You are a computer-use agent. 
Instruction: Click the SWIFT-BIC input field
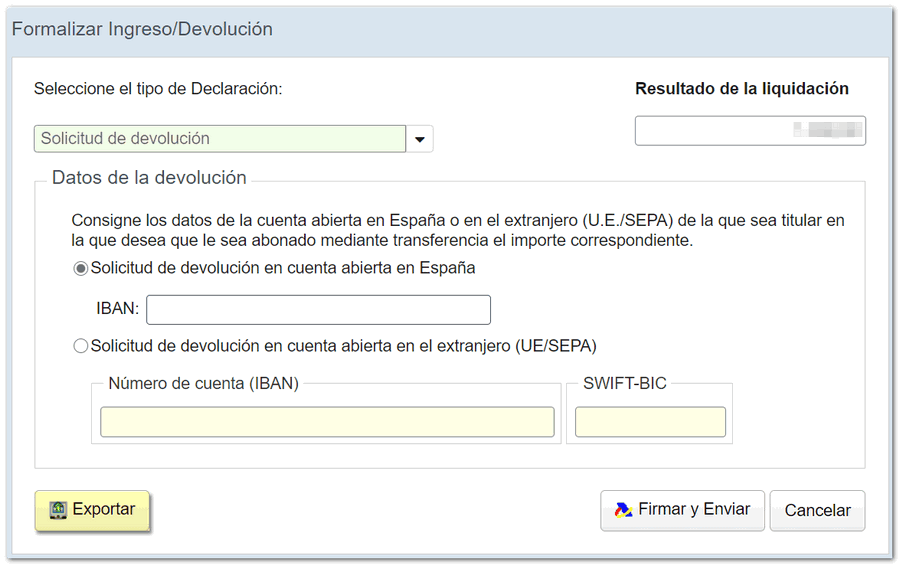650,422
